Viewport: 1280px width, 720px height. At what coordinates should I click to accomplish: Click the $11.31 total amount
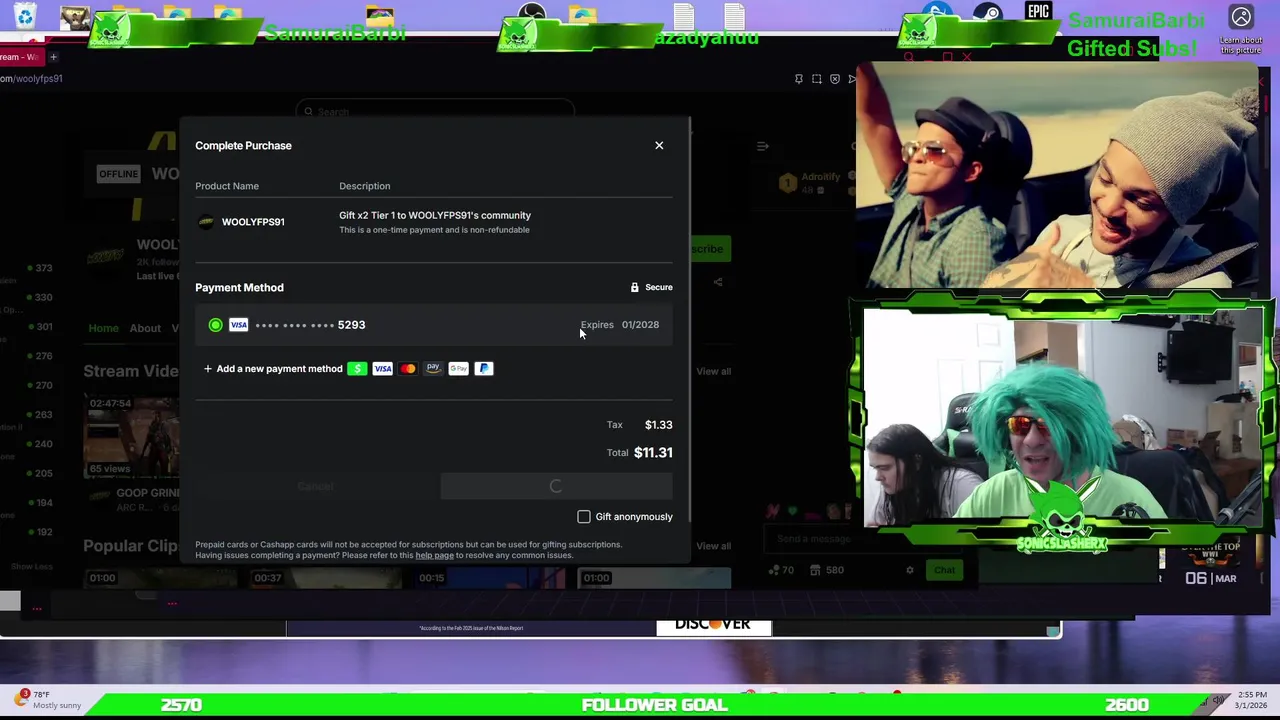653,453
